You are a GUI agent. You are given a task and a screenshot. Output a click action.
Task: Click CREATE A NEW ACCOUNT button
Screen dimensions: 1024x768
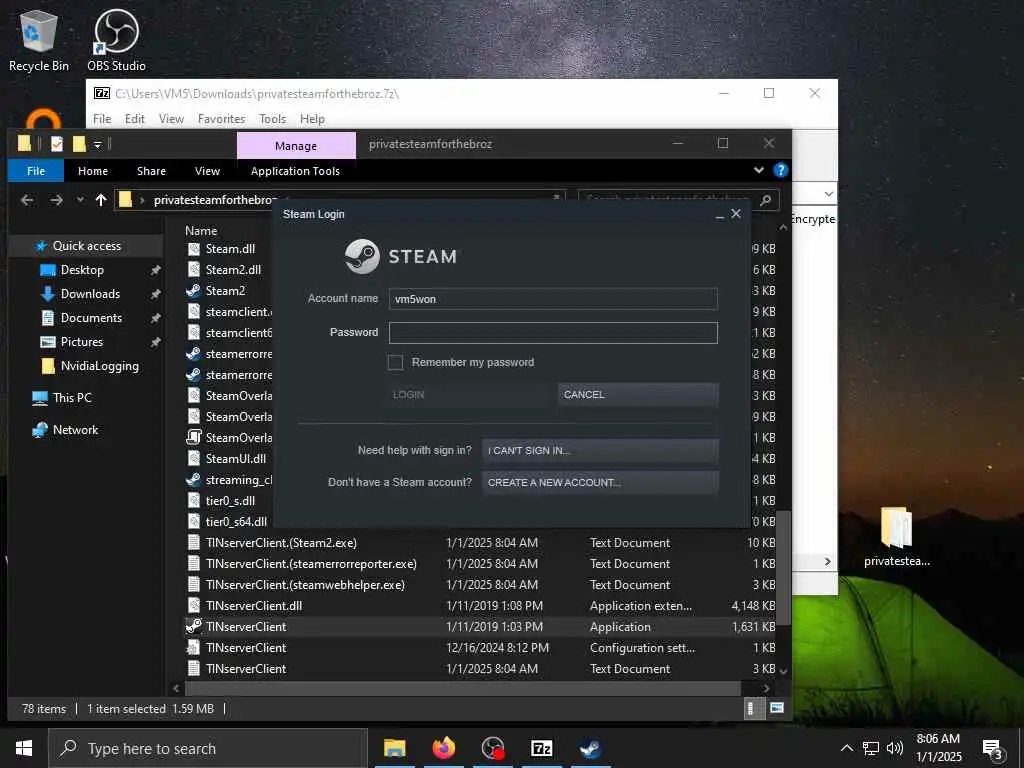click(600, 483)
